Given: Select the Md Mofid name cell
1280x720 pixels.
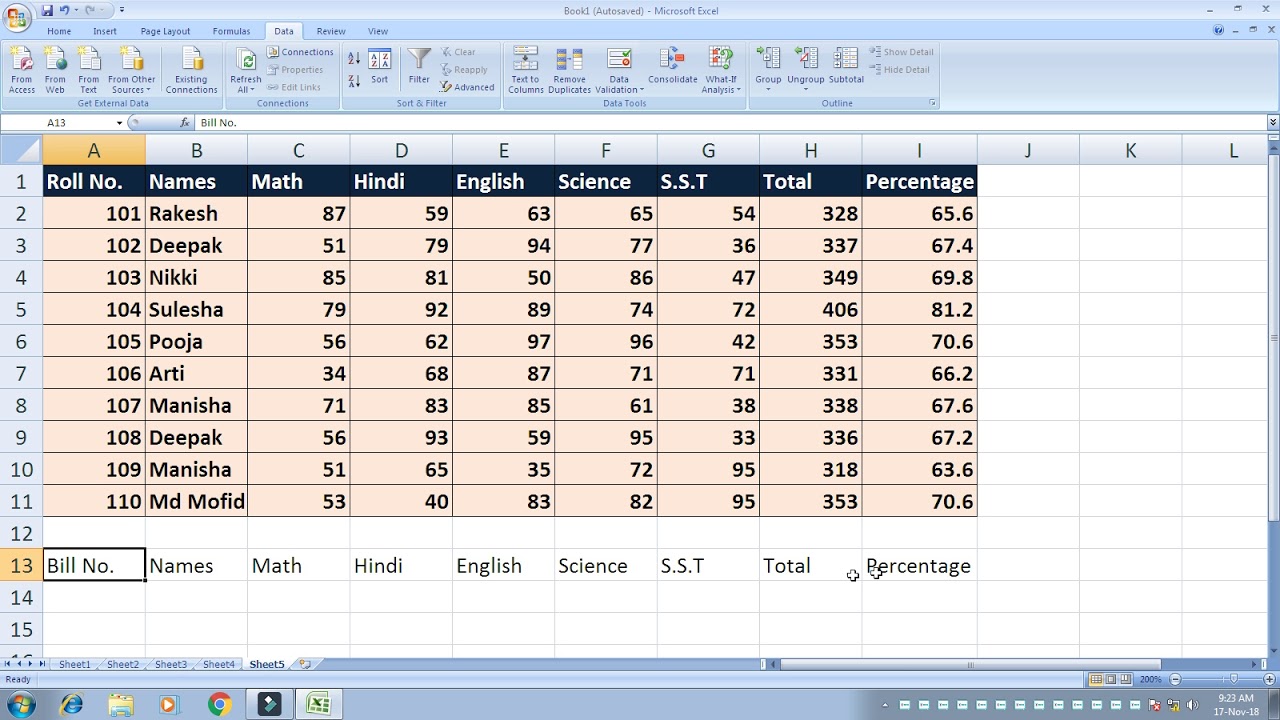Looking at the screenshot, I should [196, 502].
